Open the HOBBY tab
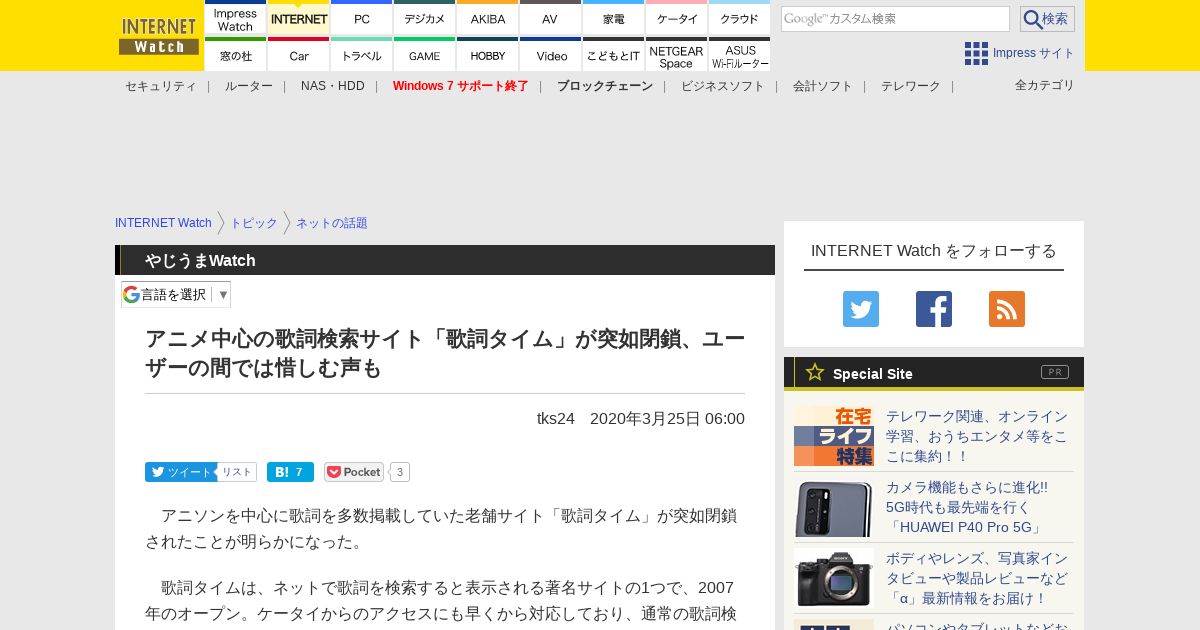Image resolution: width=1200 pixels, height=630 pixels. coord(487,55)
